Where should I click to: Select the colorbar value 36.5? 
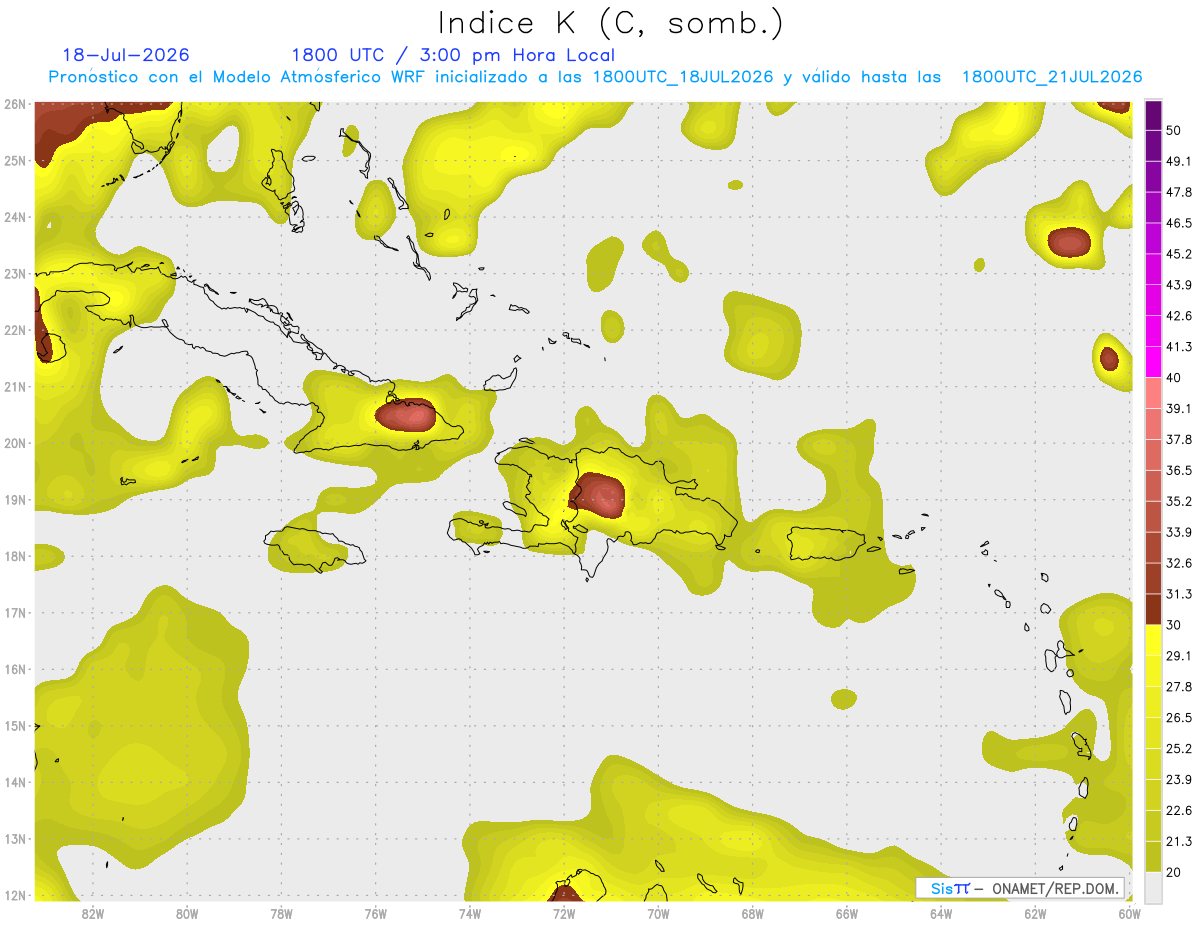pyautogui.click(x=1179, y=470)
